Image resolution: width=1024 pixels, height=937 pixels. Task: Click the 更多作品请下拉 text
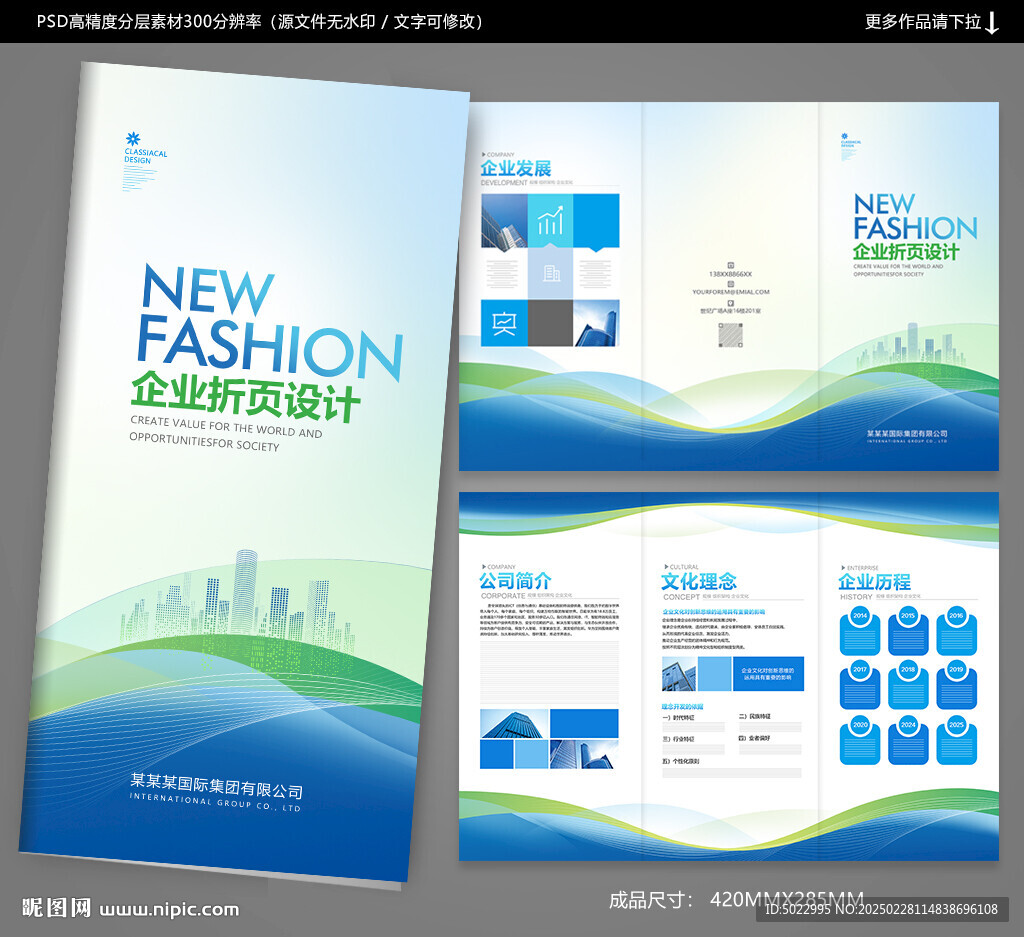point(923,22)
